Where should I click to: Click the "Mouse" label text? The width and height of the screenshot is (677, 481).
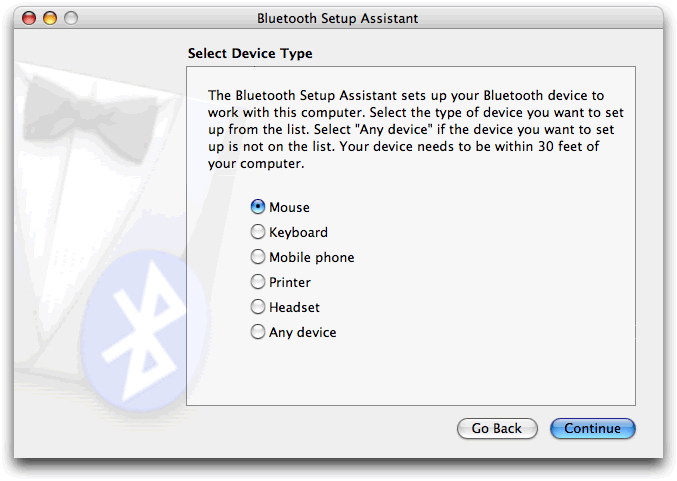[x=289, y=207]
